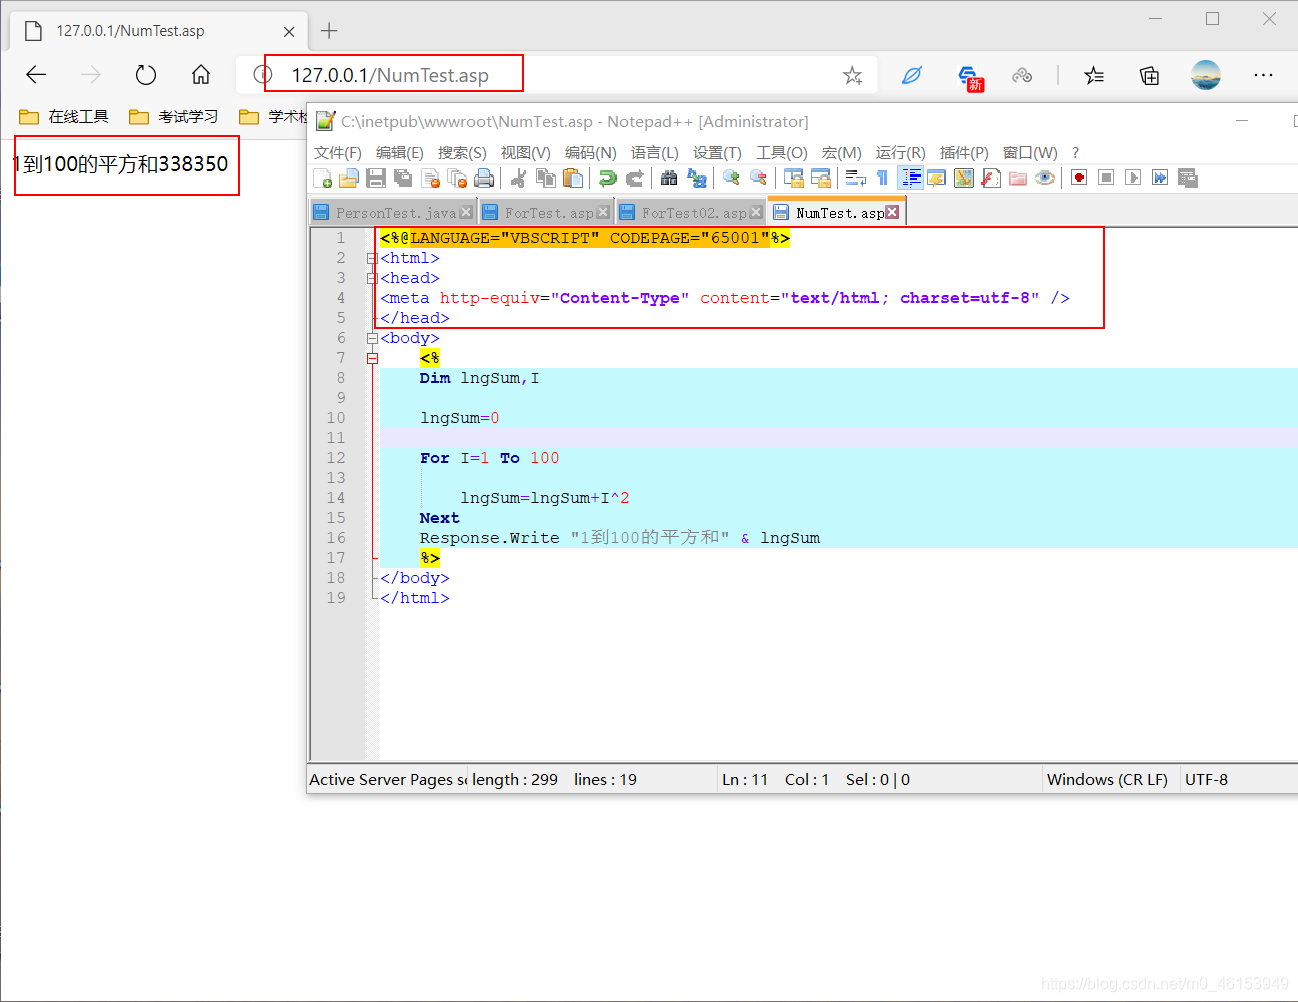The width and height of the screenshot is (1298, 1002).
Task: Open the 插件(P) menu
Action: (x=964, y=152)
